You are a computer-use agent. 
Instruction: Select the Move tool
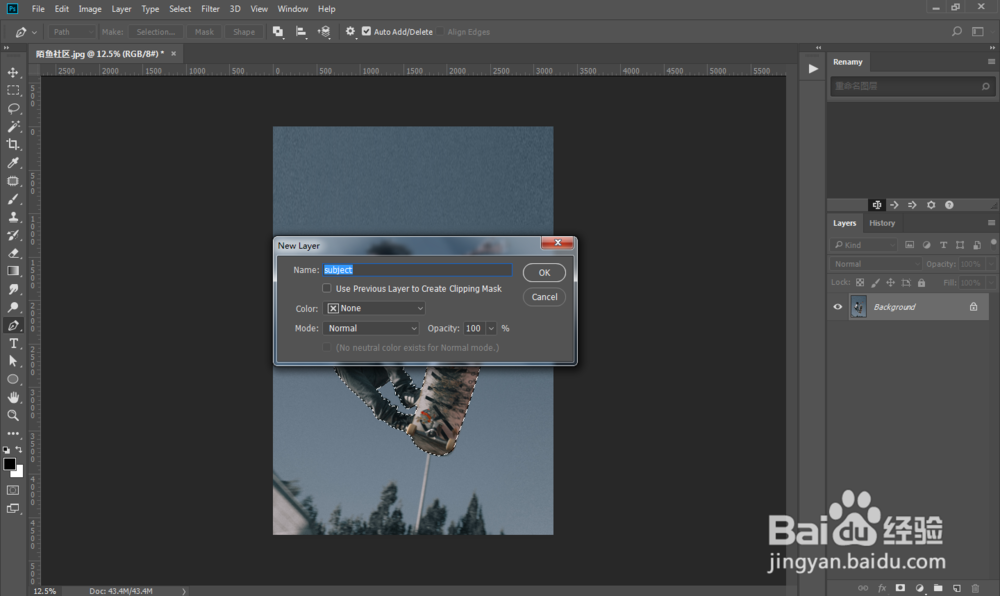pos(13,73)
